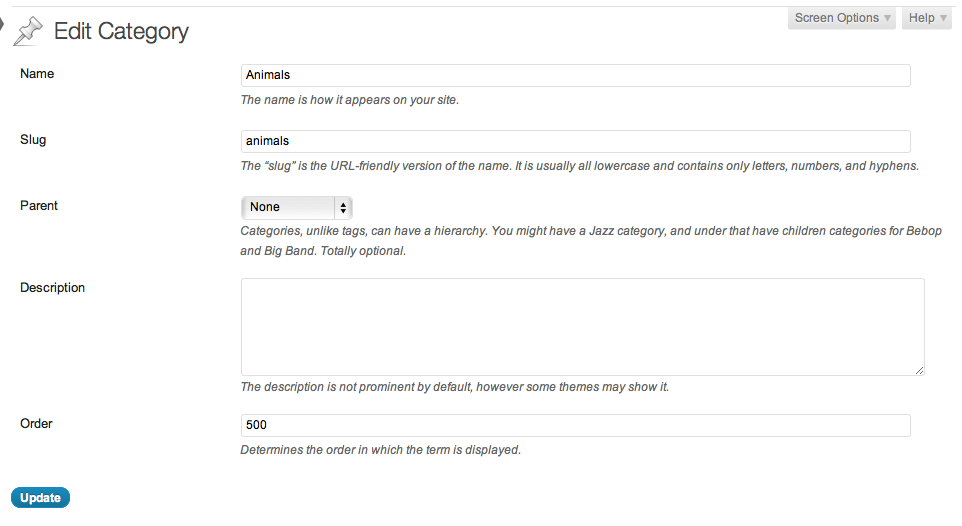Click inside the Description text area
The image size is (962, 526).
(x=582, y=327)
